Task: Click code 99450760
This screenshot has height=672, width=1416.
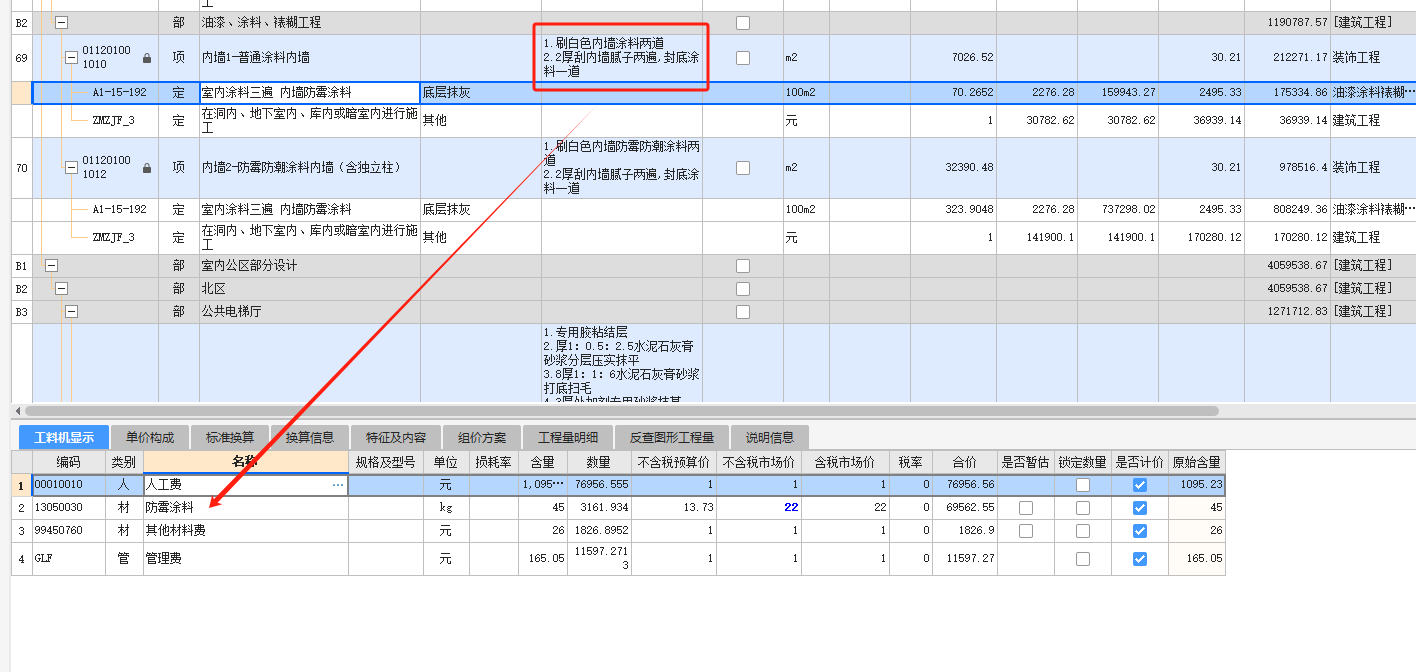Action: pyautogui.click(x=59, y=531)
